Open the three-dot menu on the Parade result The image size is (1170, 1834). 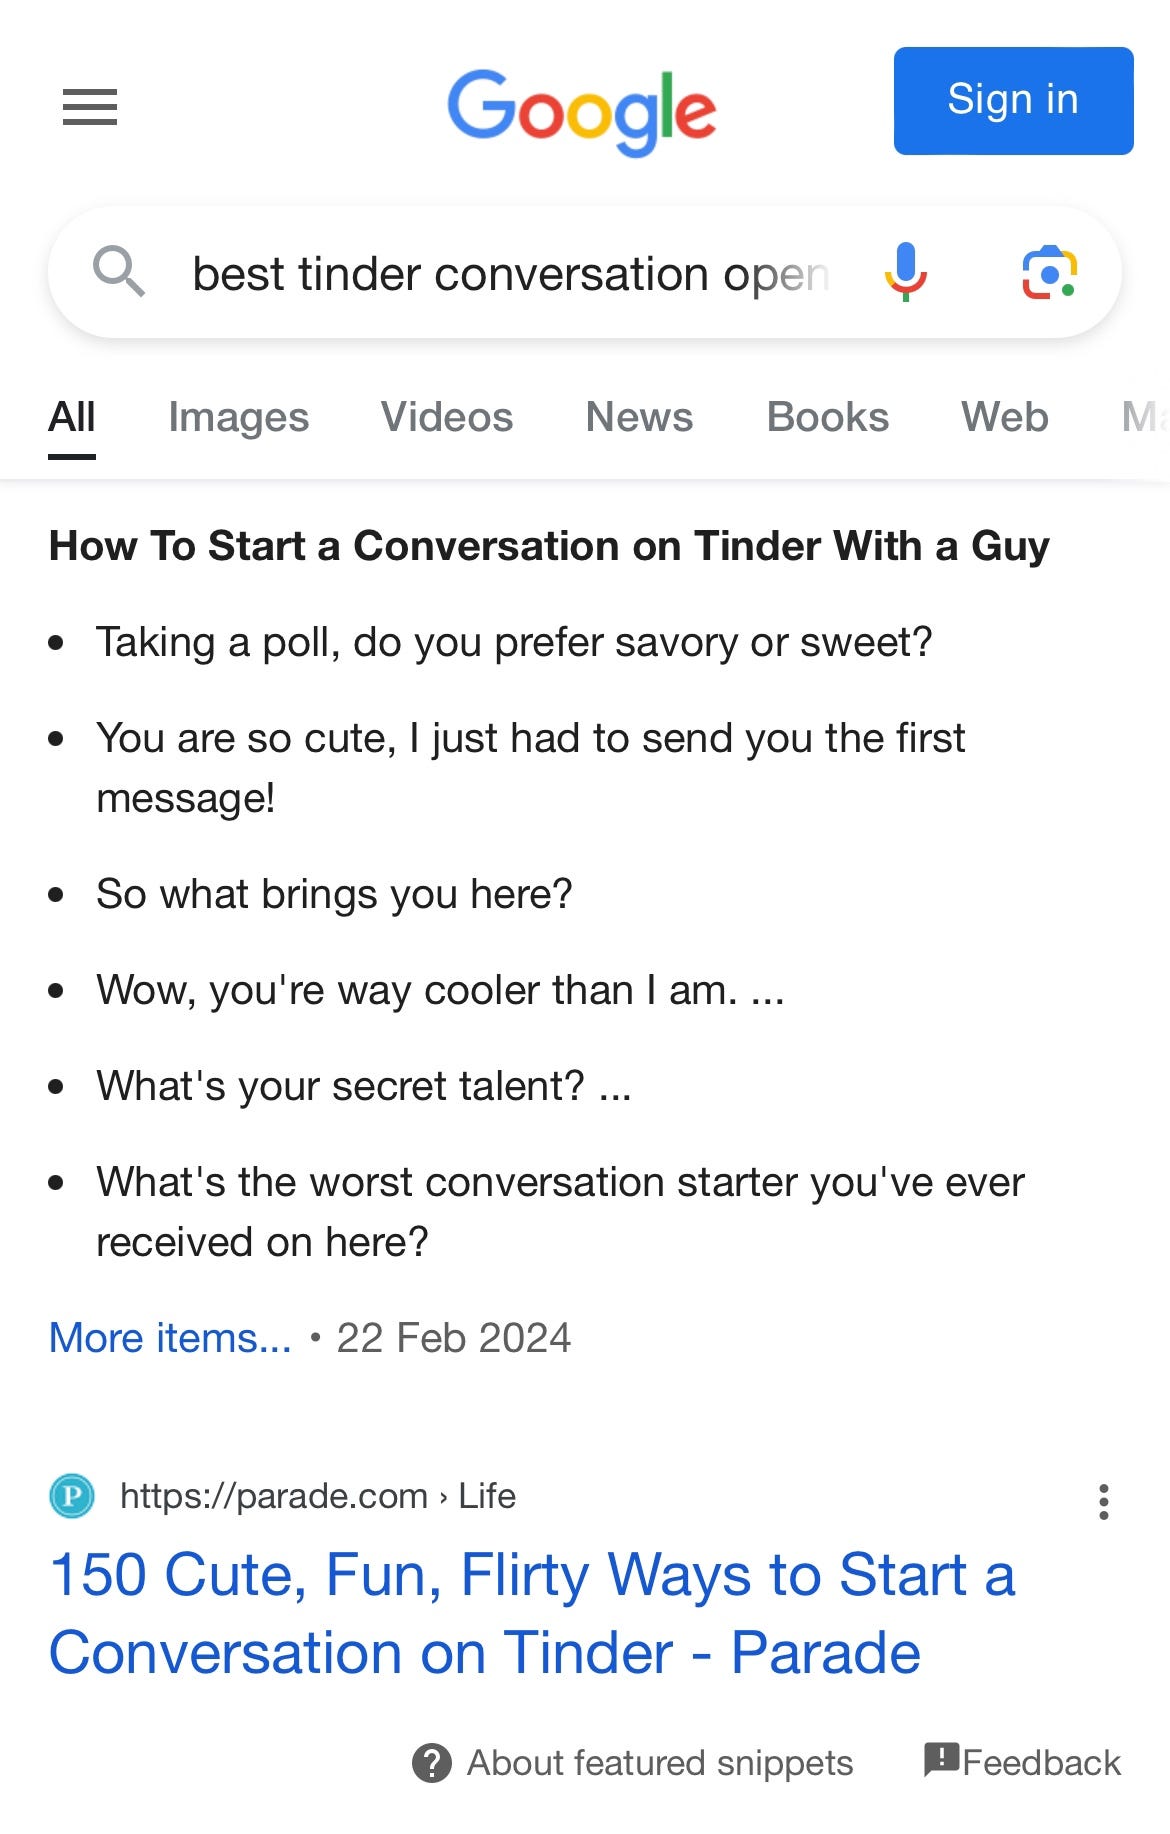pos(1103,1500)
